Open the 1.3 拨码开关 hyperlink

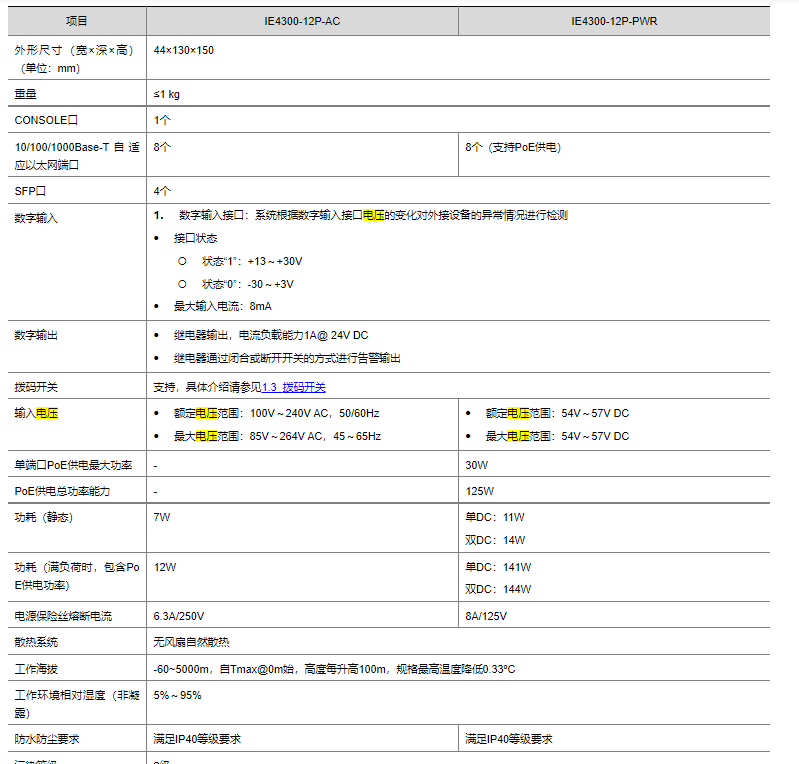point(294,387)
